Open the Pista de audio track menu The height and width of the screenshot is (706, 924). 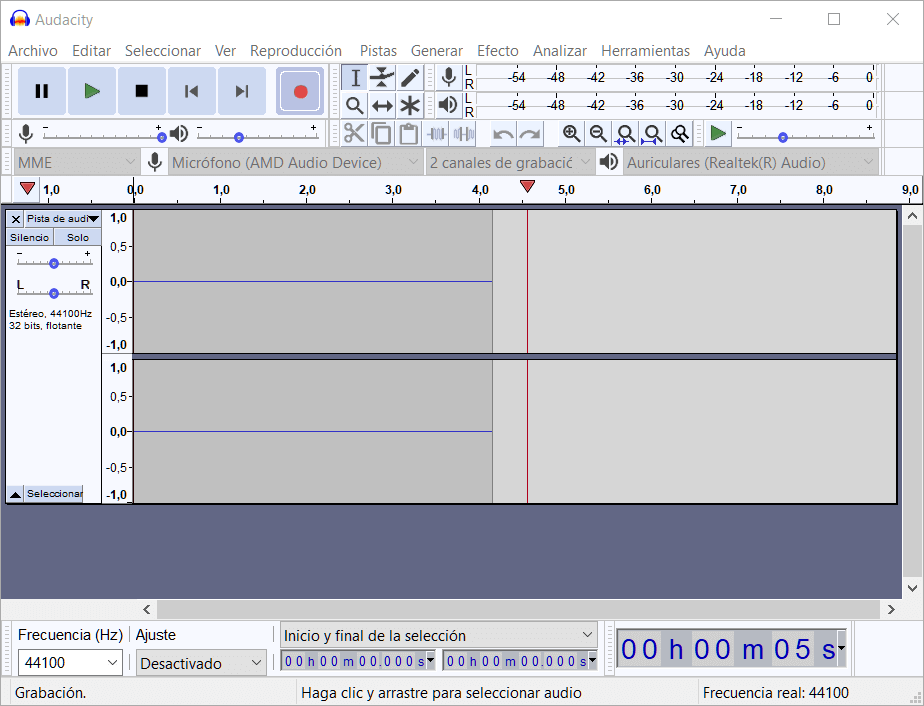pyautogui.click(x=62, y=219)
